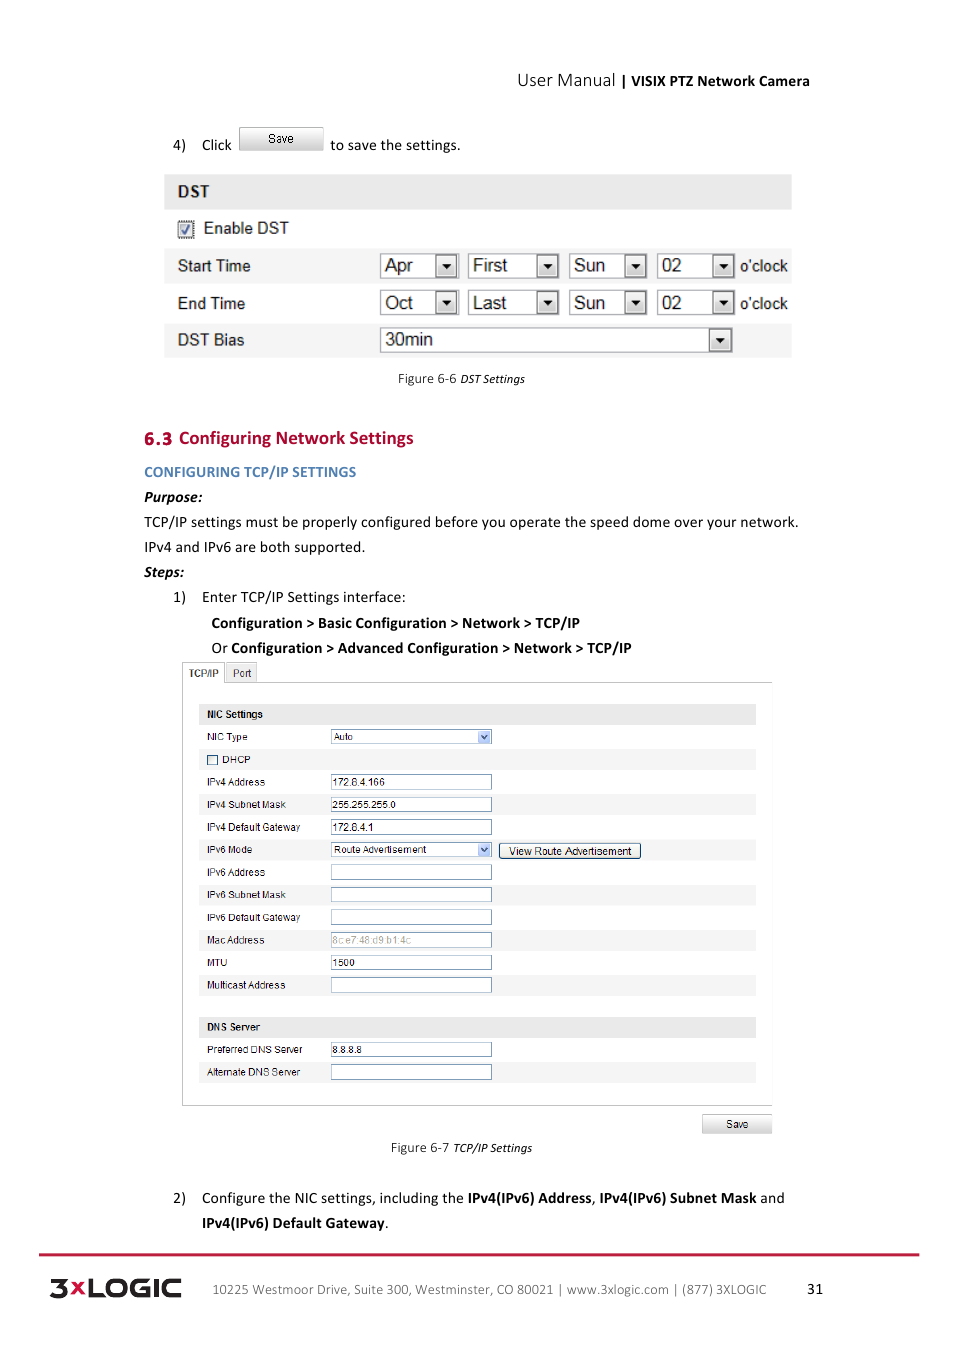
Task: Open the Start Time week dropdown showing First
Action: point(513,266)
